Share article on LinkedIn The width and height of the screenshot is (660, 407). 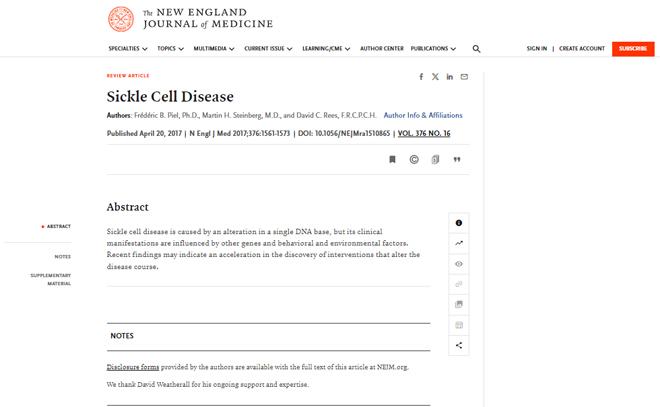pyautogui.click(x=450, y=77)
